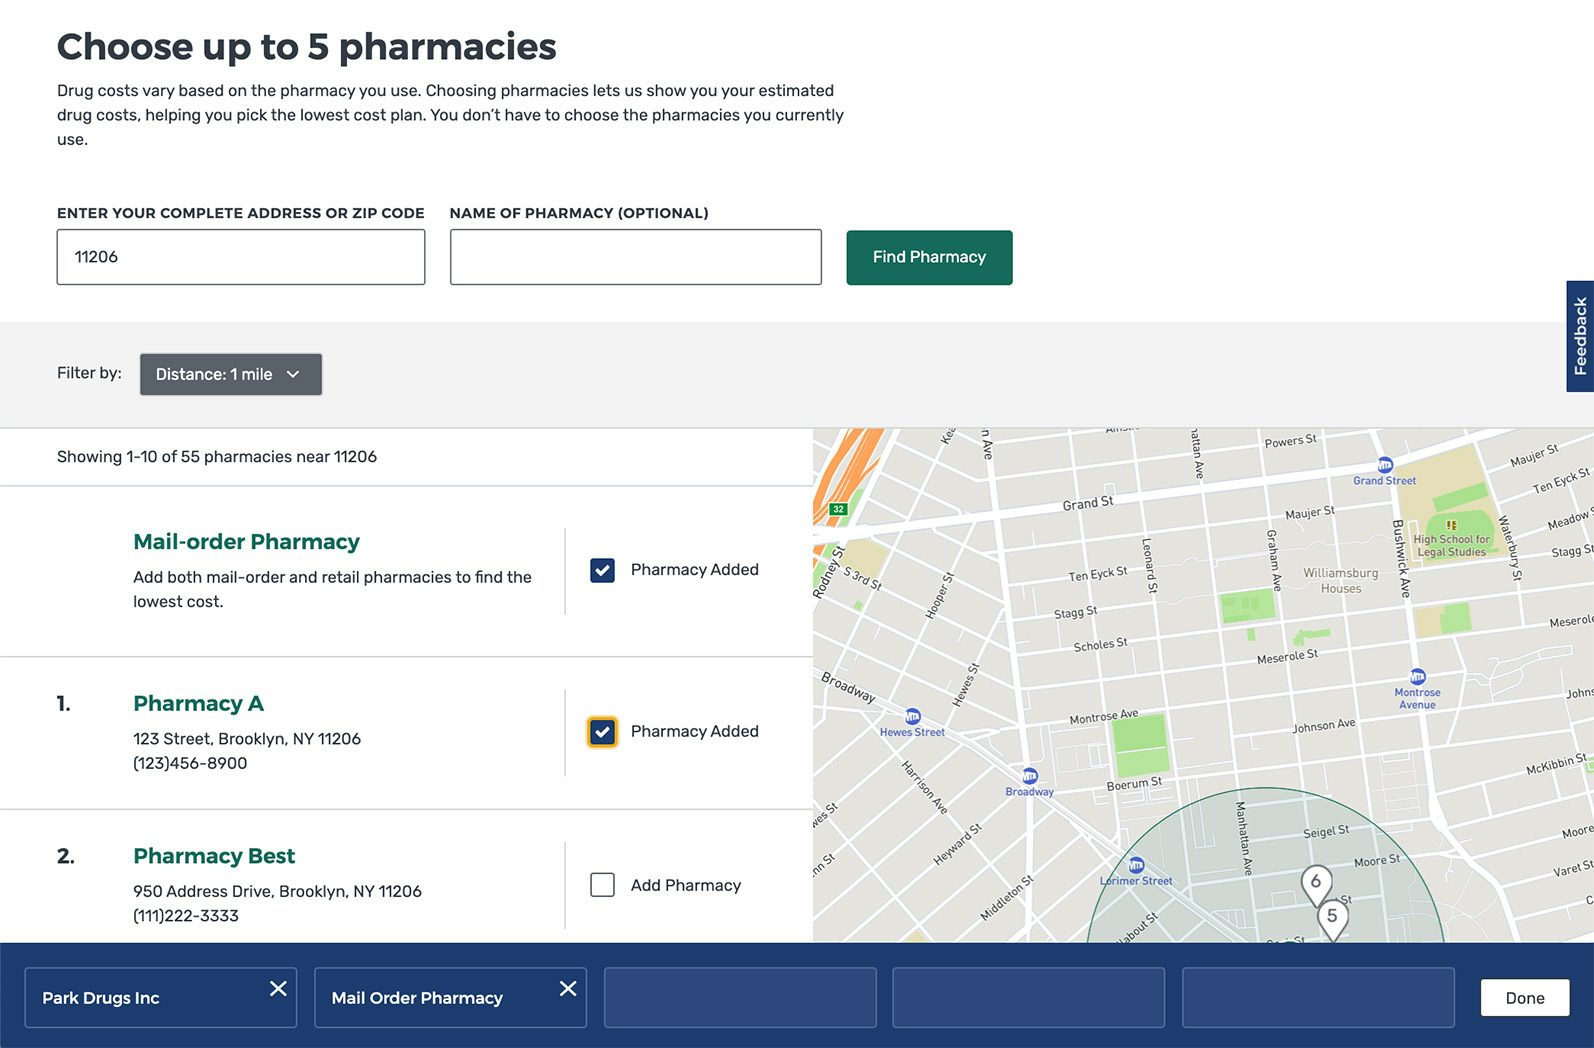This screenshot has height=1048, width=1594.
Task: Open the Distance: 1 mile filter dropdown
Action: click(231, 374)
